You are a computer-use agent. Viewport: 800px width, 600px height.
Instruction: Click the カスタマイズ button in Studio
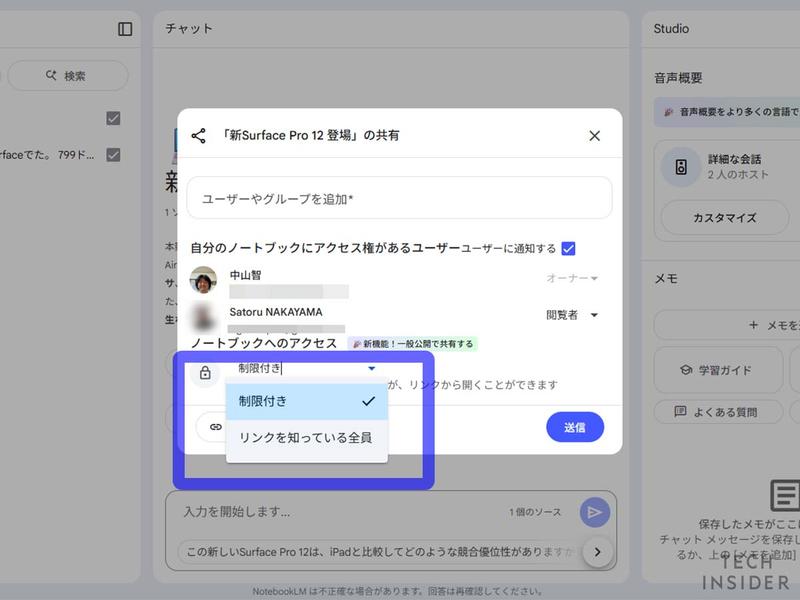pos(723,217)
